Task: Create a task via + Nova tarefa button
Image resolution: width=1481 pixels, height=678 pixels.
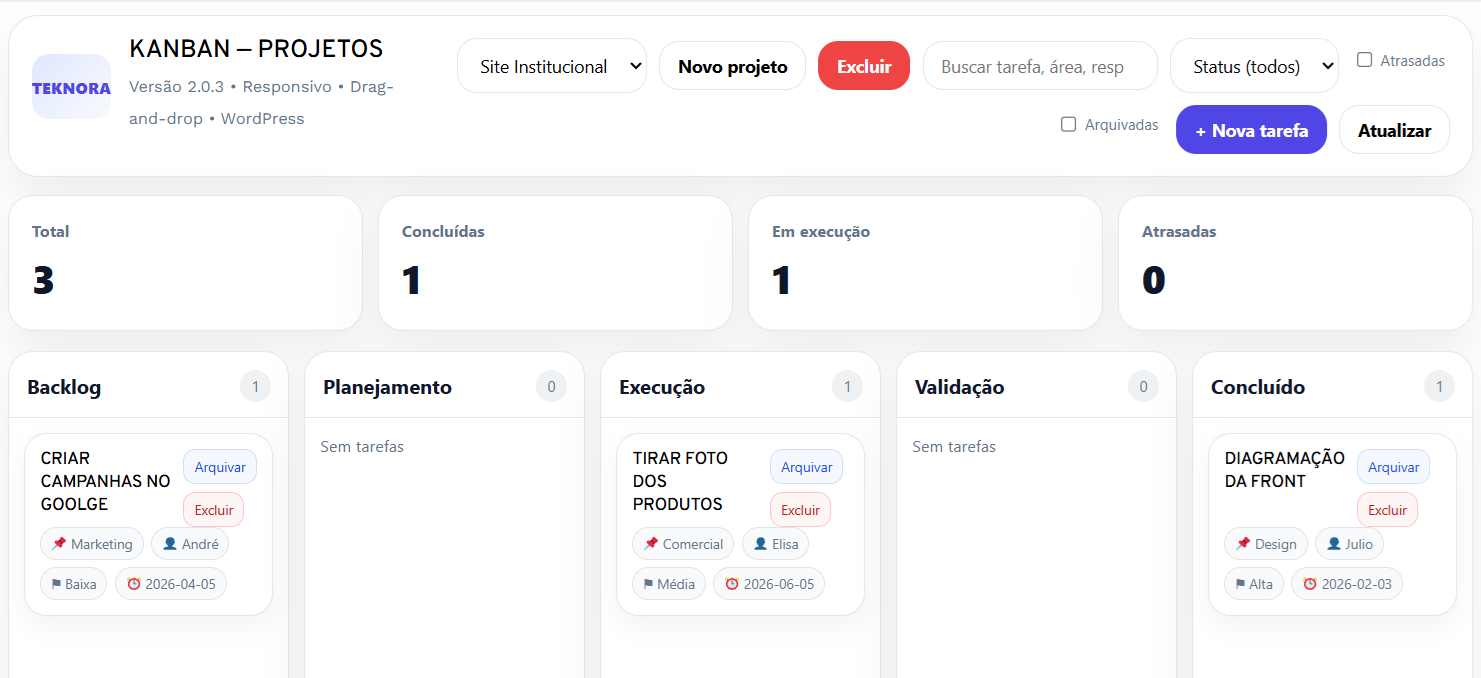Action: tap(1251, 129)
